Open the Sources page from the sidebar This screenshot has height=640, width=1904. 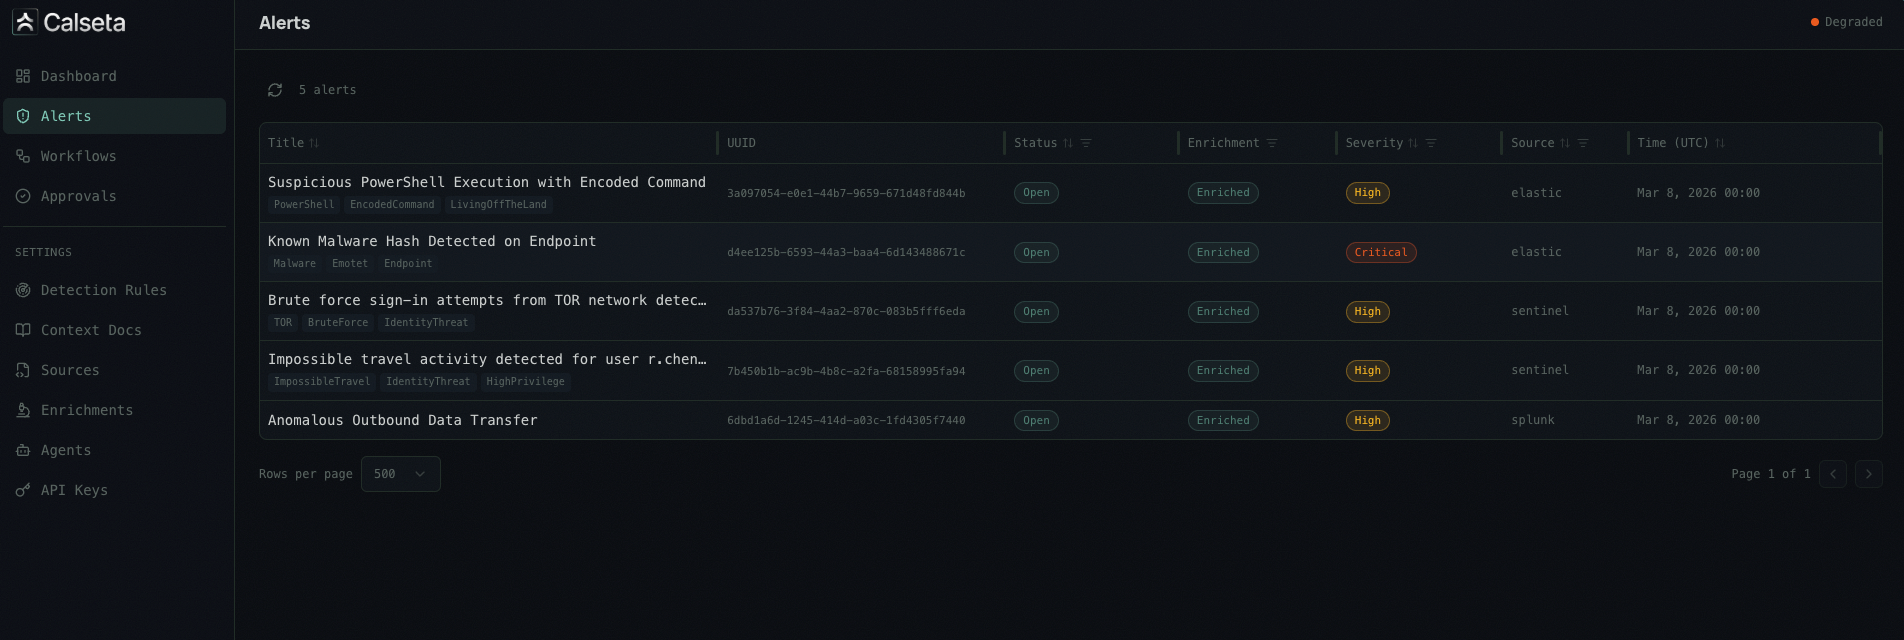pyautogui.click(x=22, y=370)
